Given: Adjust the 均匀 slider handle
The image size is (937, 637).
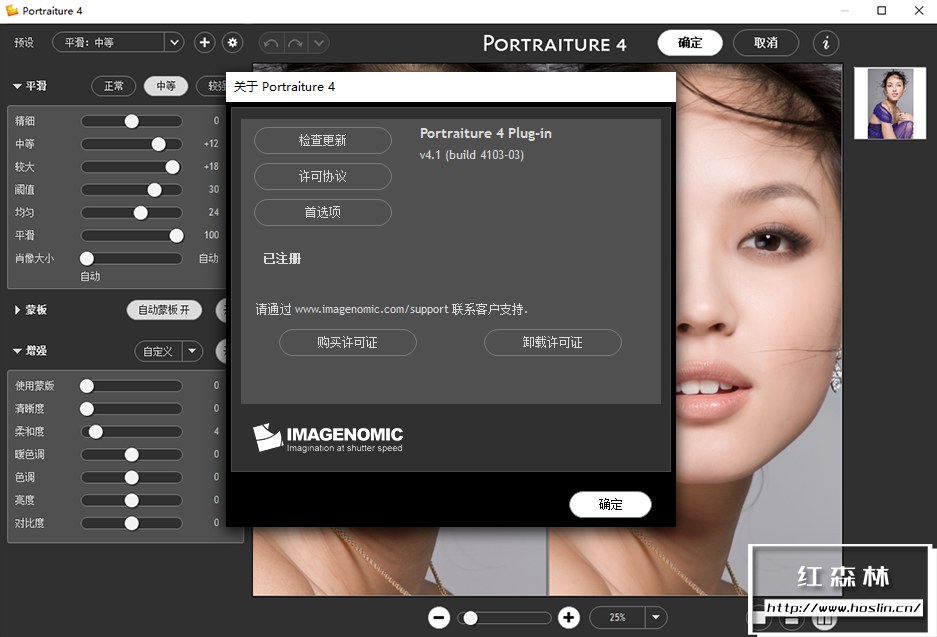Looking at the screenshot, I should coord(140,213).
